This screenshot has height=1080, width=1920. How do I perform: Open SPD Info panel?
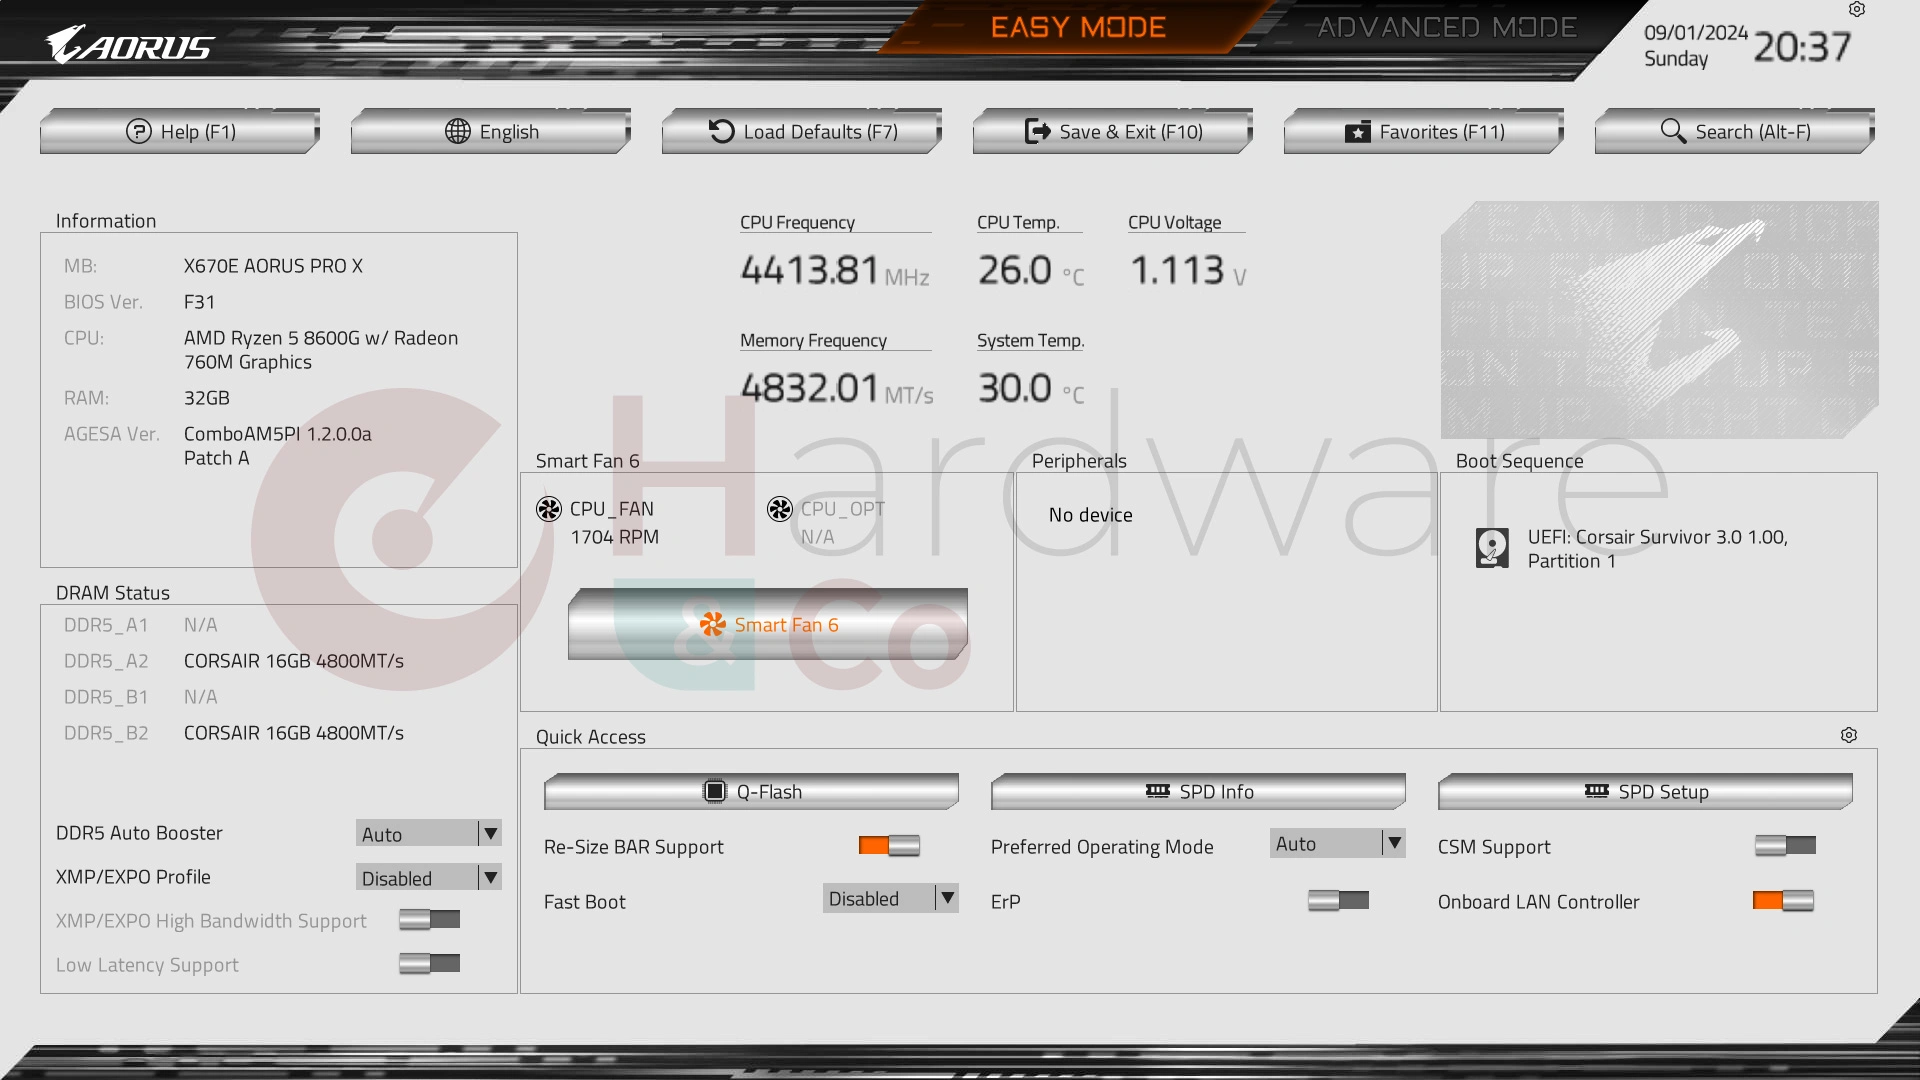coord(1199,790)
